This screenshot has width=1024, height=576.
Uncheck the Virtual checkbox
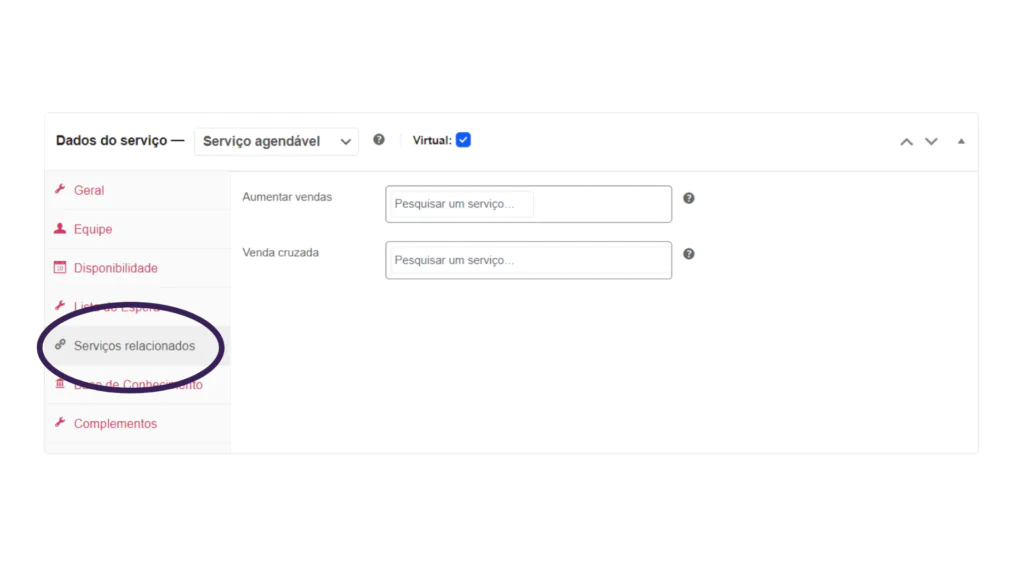463,140
